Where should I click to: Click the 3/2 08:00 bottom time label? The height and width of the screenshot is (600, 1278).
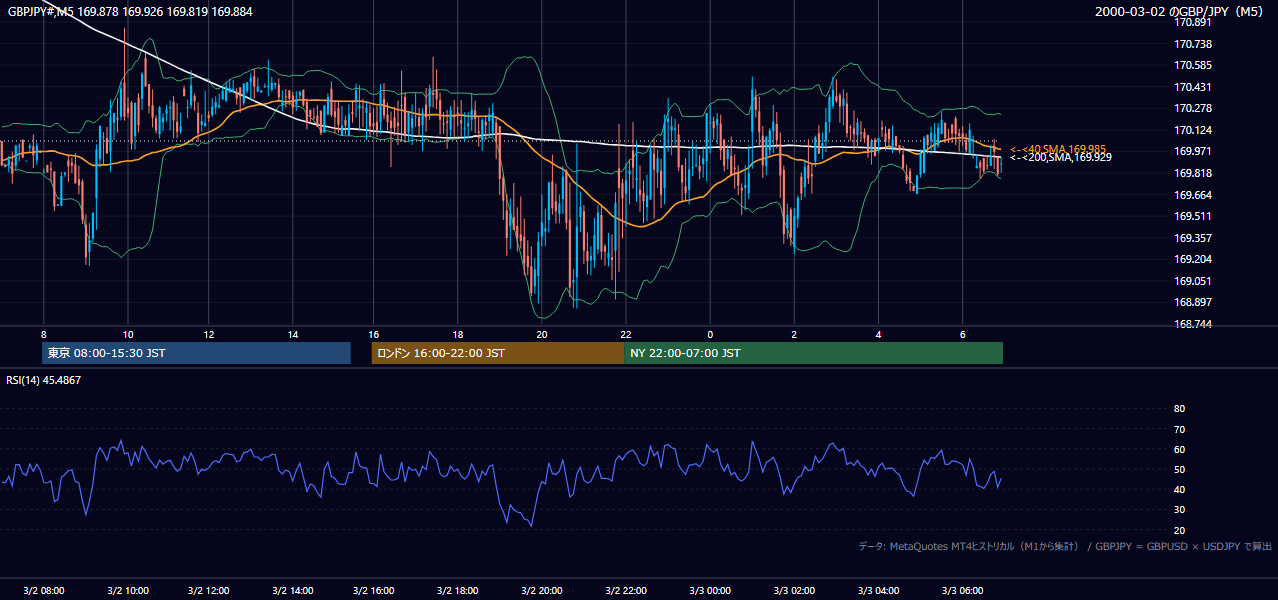click(43, 590)
